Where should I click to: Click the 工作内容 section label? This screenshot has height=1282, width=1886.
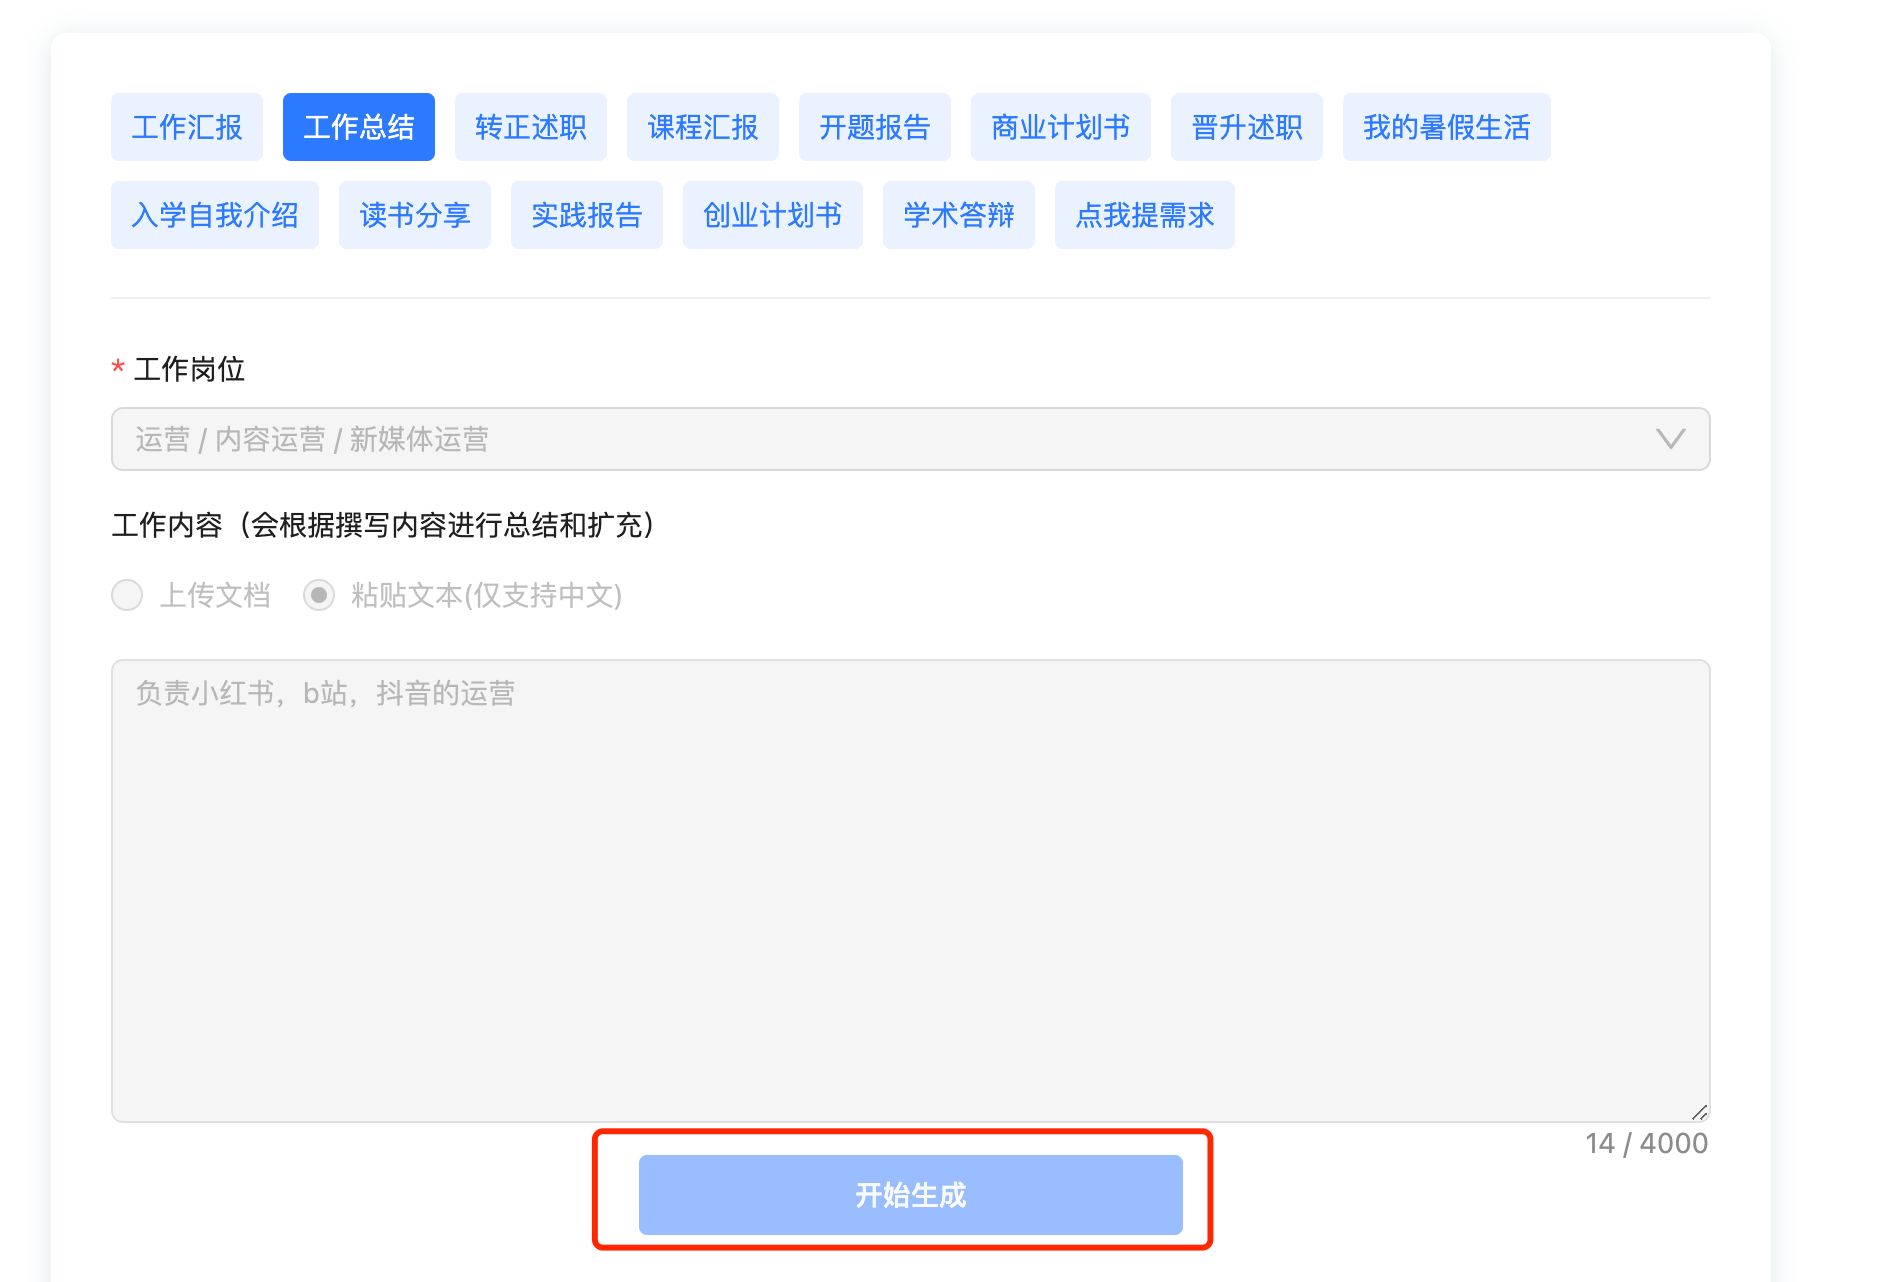[384, 525]
